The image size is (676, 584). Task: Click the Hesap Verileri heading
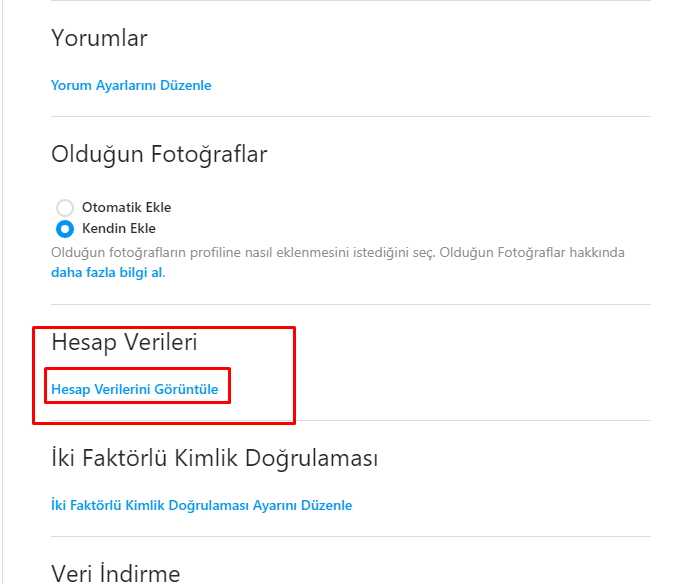pos(124,342)
